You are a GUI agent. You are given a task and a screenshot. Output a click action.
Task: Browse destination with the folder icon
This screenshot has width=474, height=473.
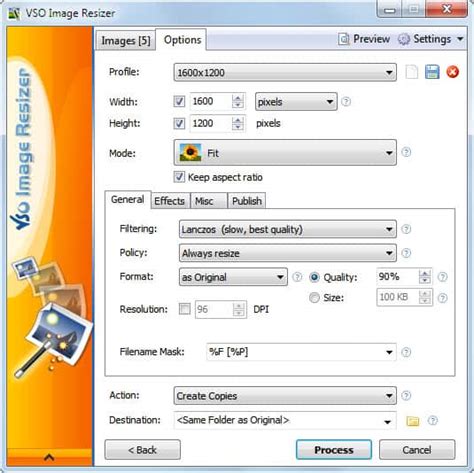413,421
